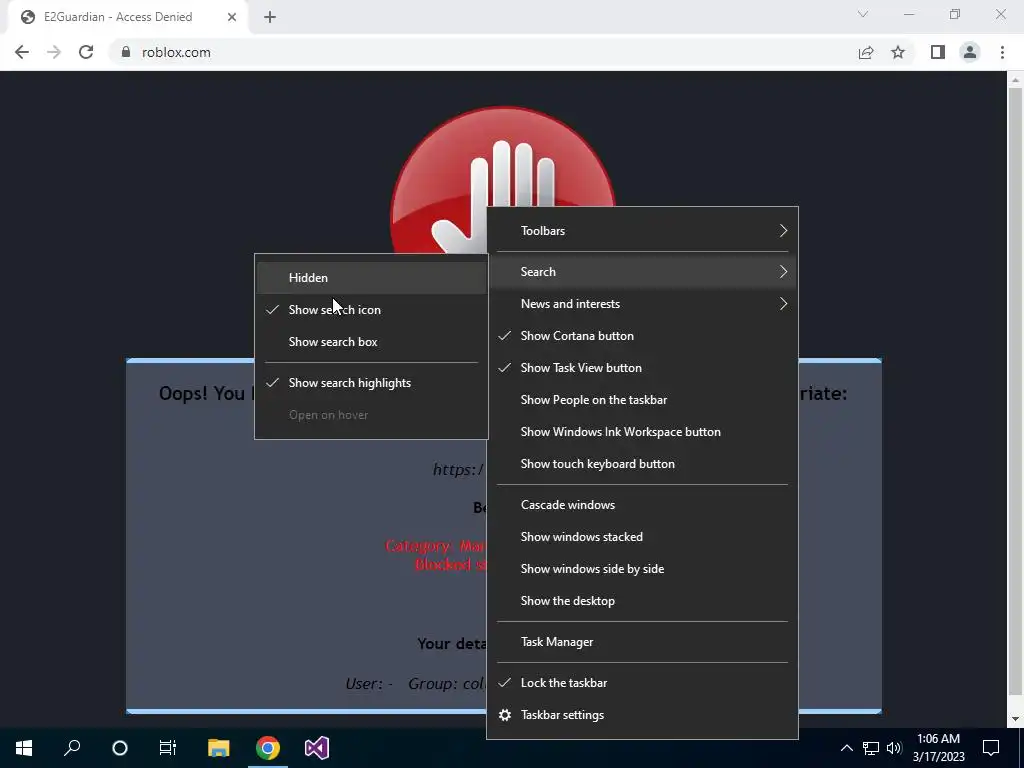Viewport: 1024px width, 768px height.
Task: Toggle Show search highlights
Action: [x=371, y=383]
